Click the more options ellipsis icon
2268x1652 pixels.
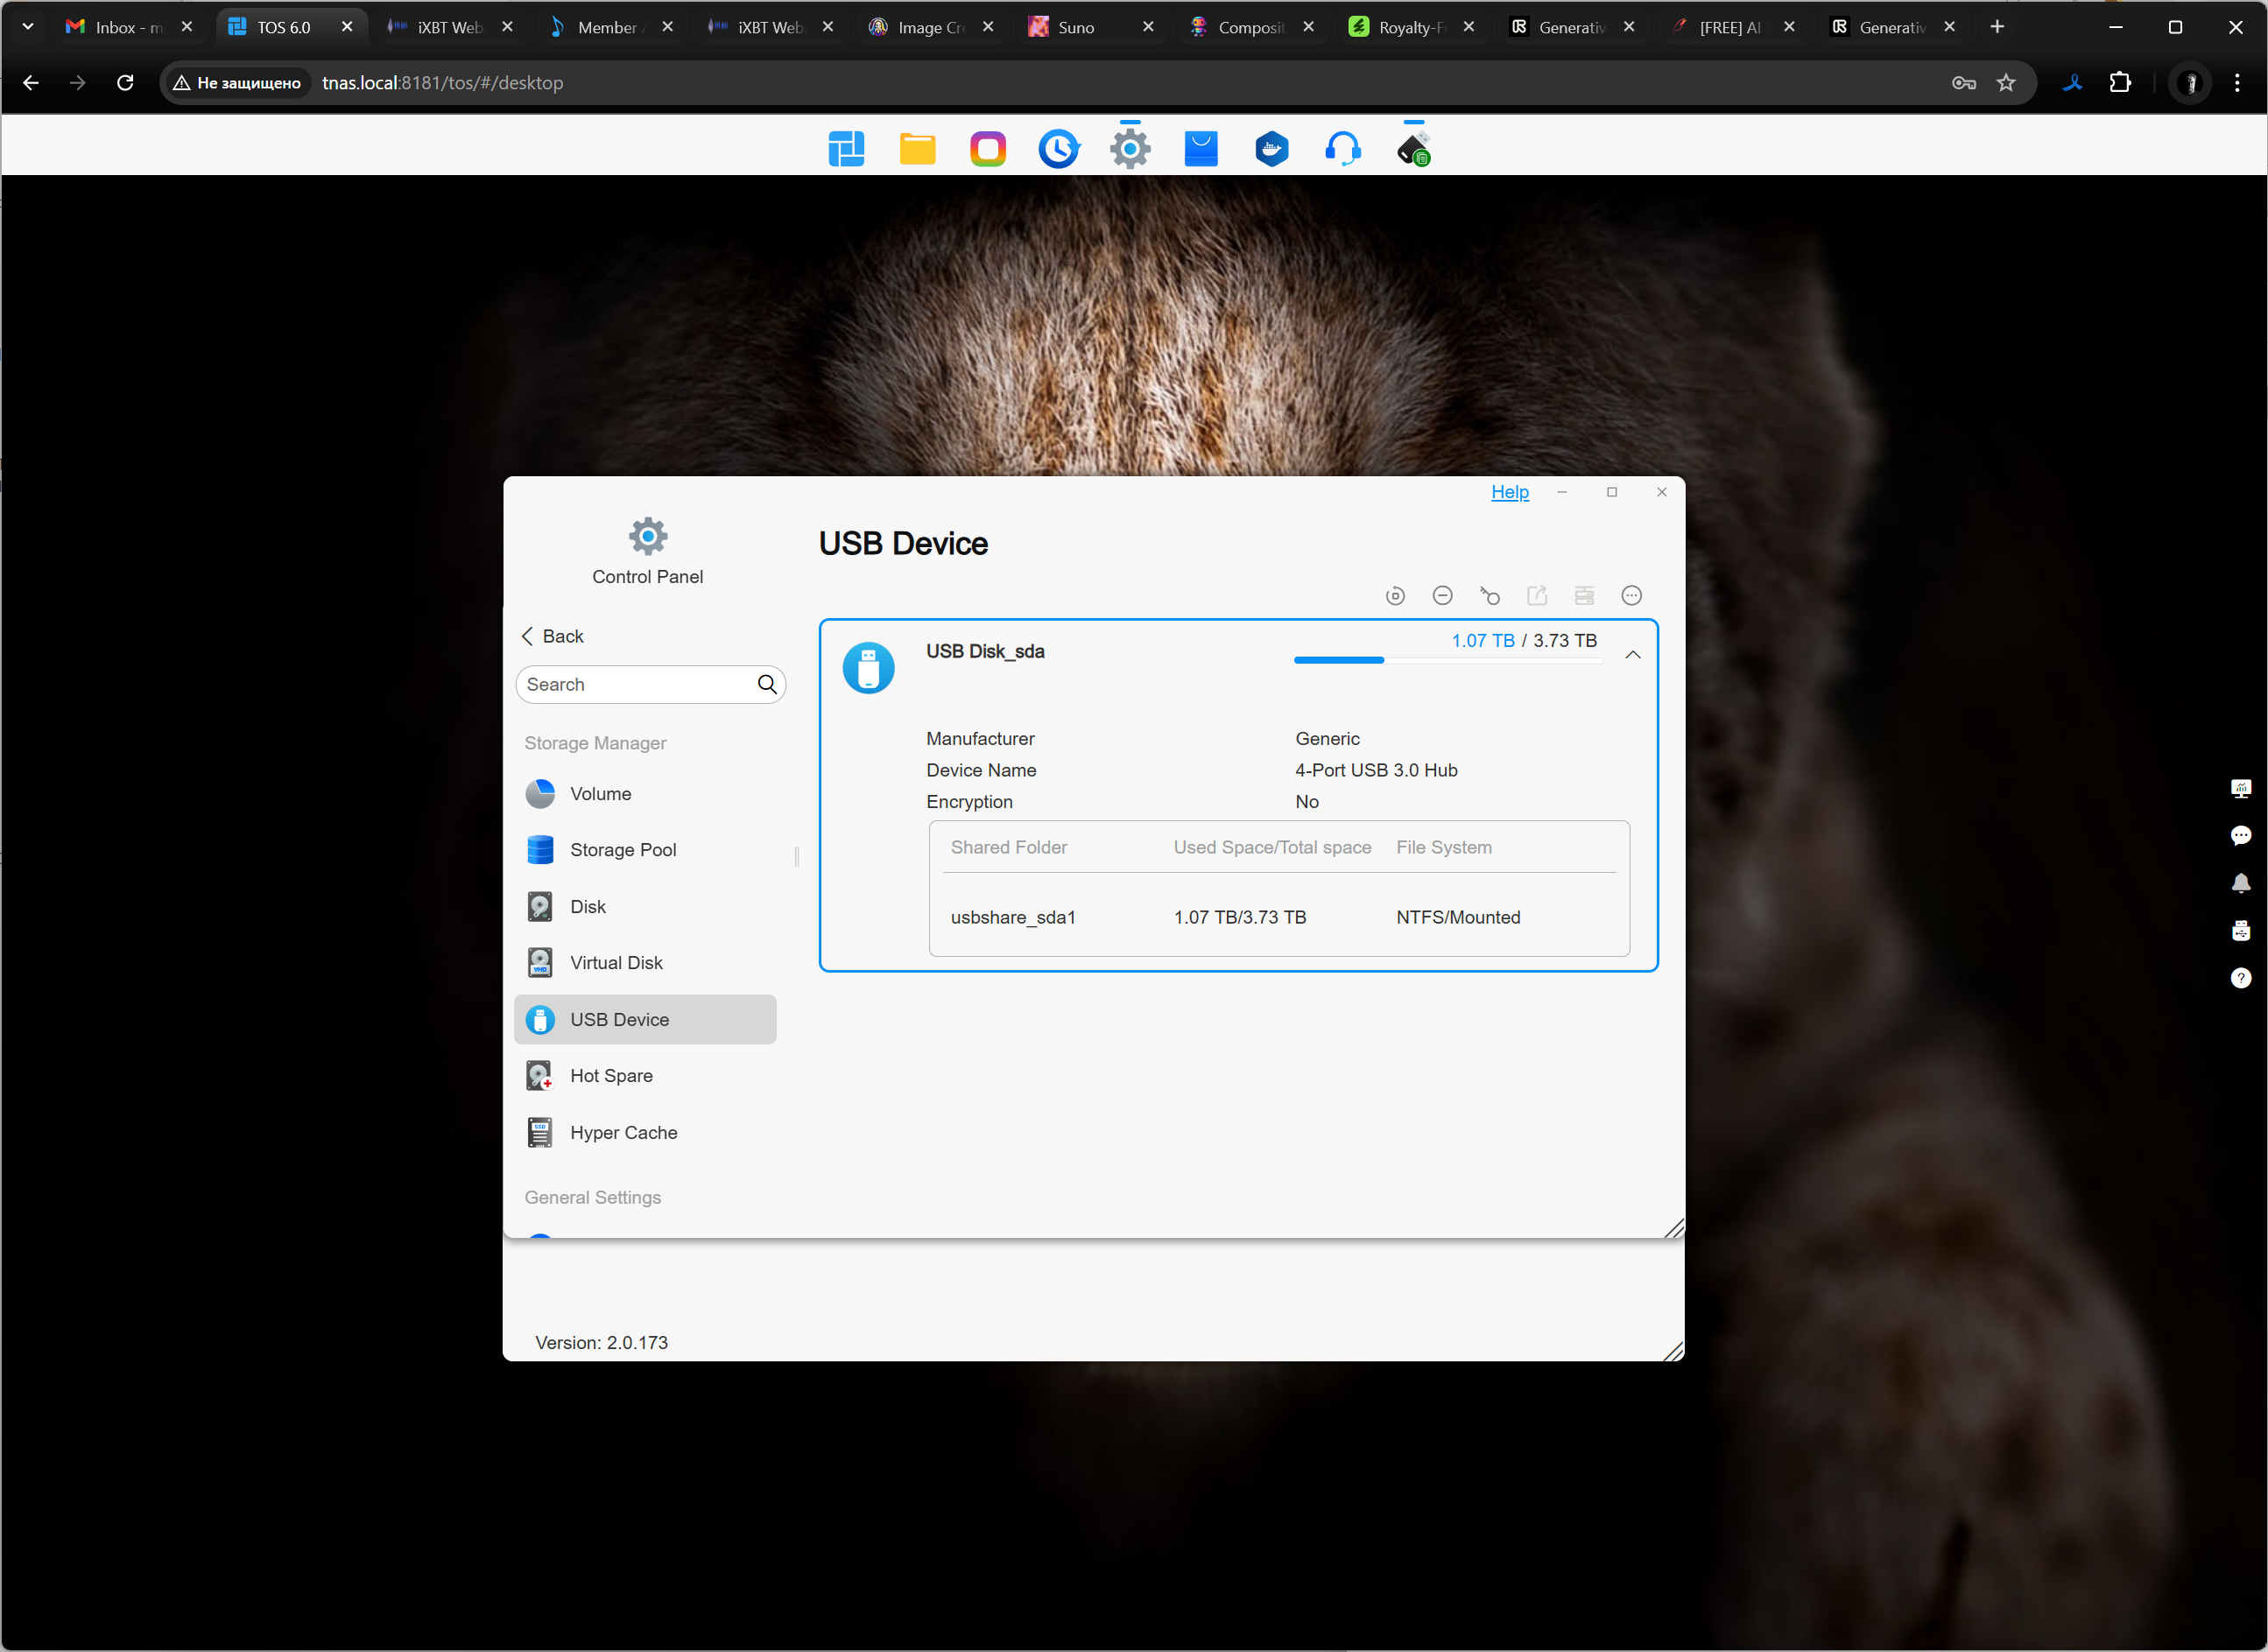(1631, 596)
